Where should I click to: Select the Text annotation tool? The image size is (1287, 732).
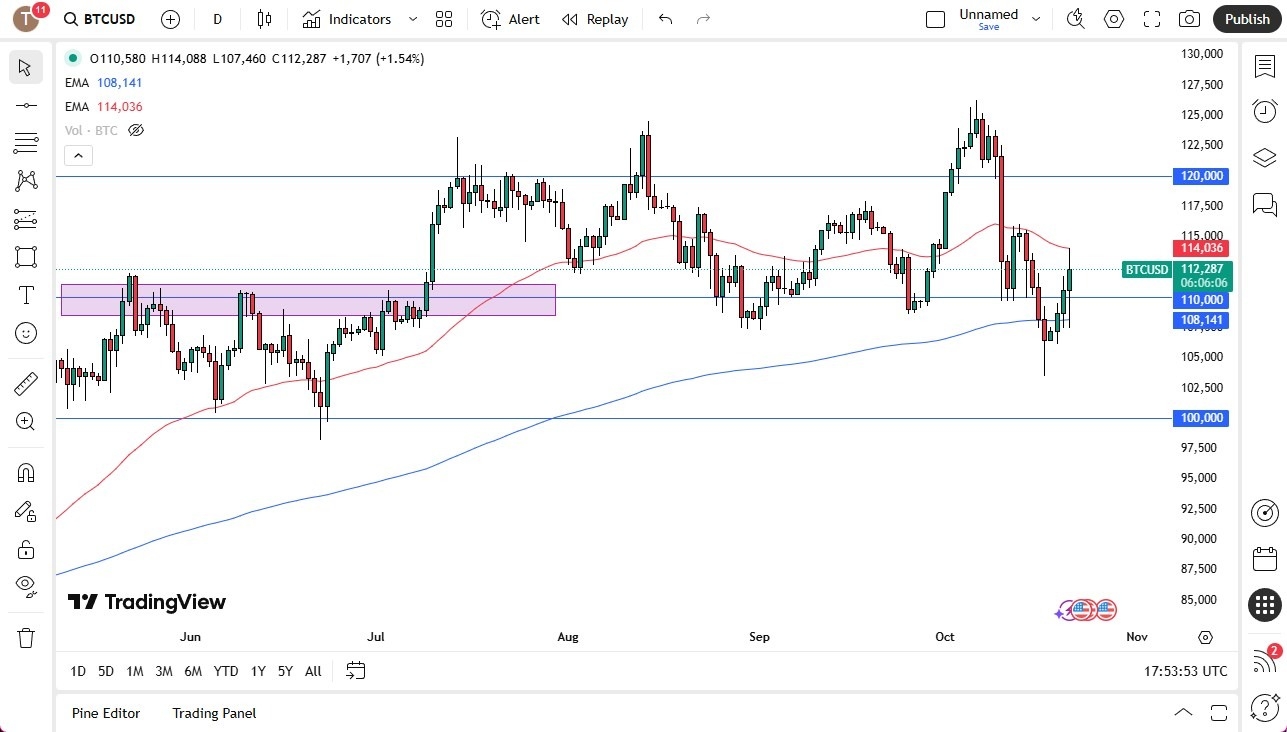pyautogui.click(x=26, y=294)
